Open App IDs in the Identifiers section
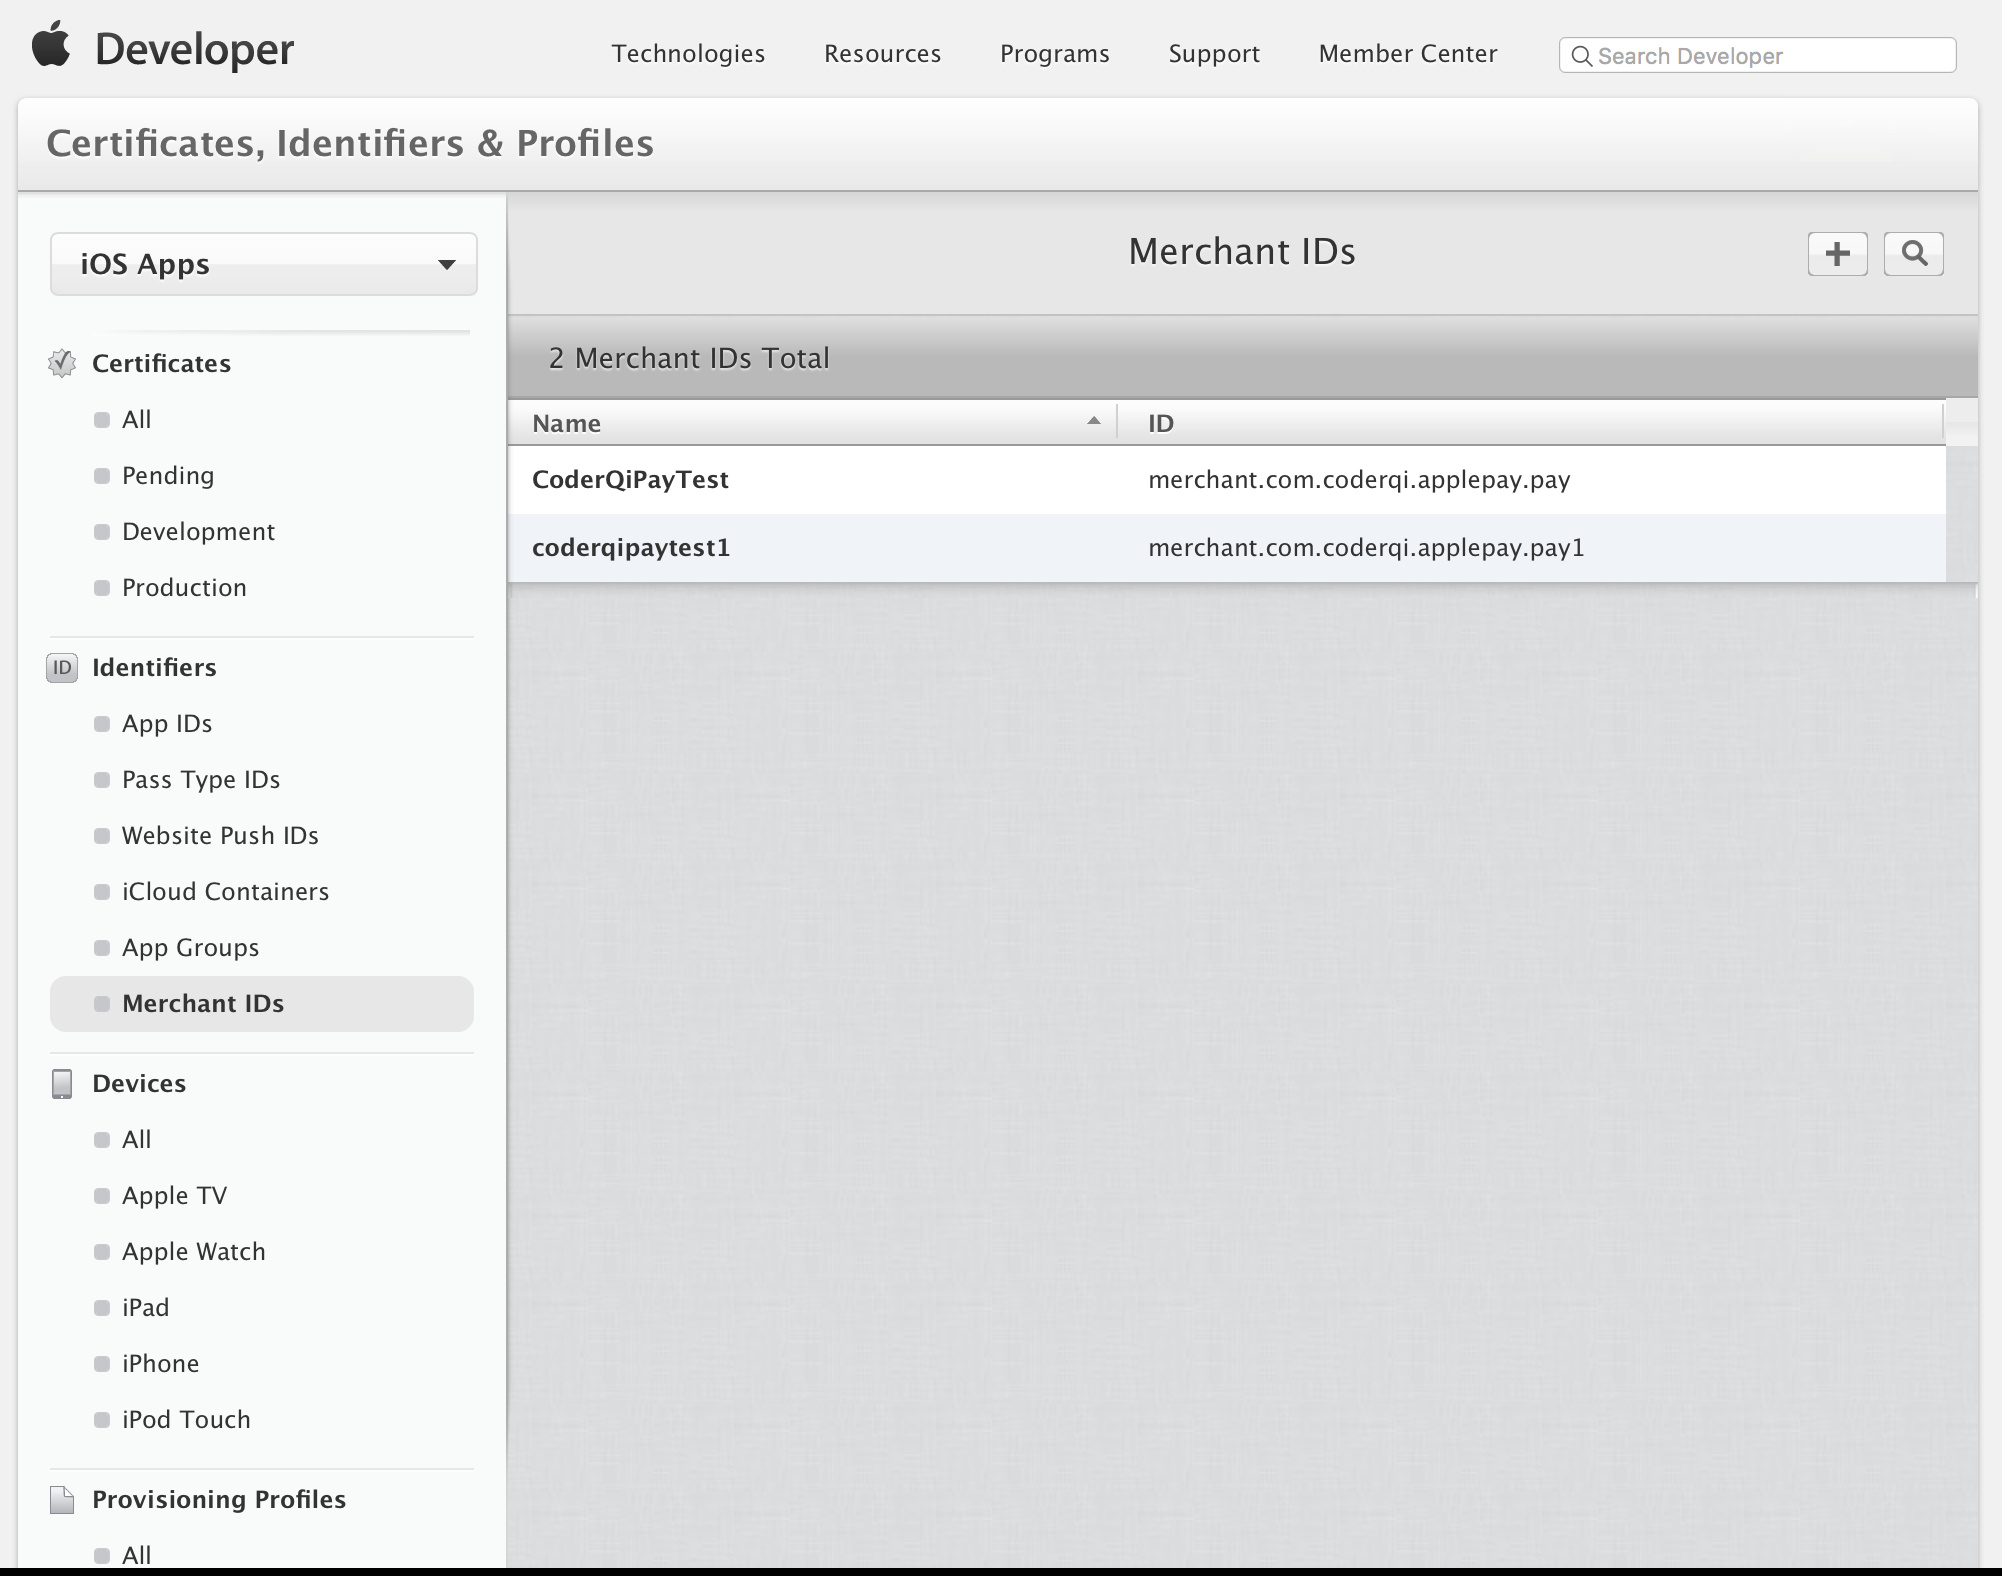Image resolution: width=2002 pixels, height=1576 pixels. tap(167, 724)
